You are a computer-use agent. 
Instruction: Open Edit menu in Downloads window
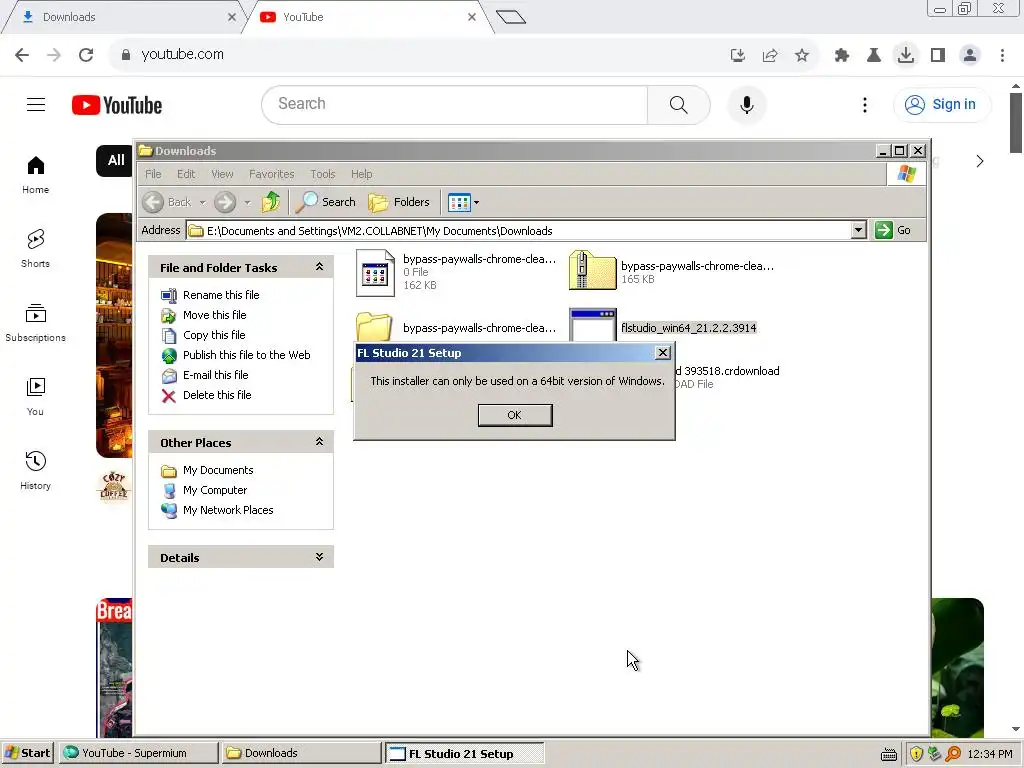(186, 174)
